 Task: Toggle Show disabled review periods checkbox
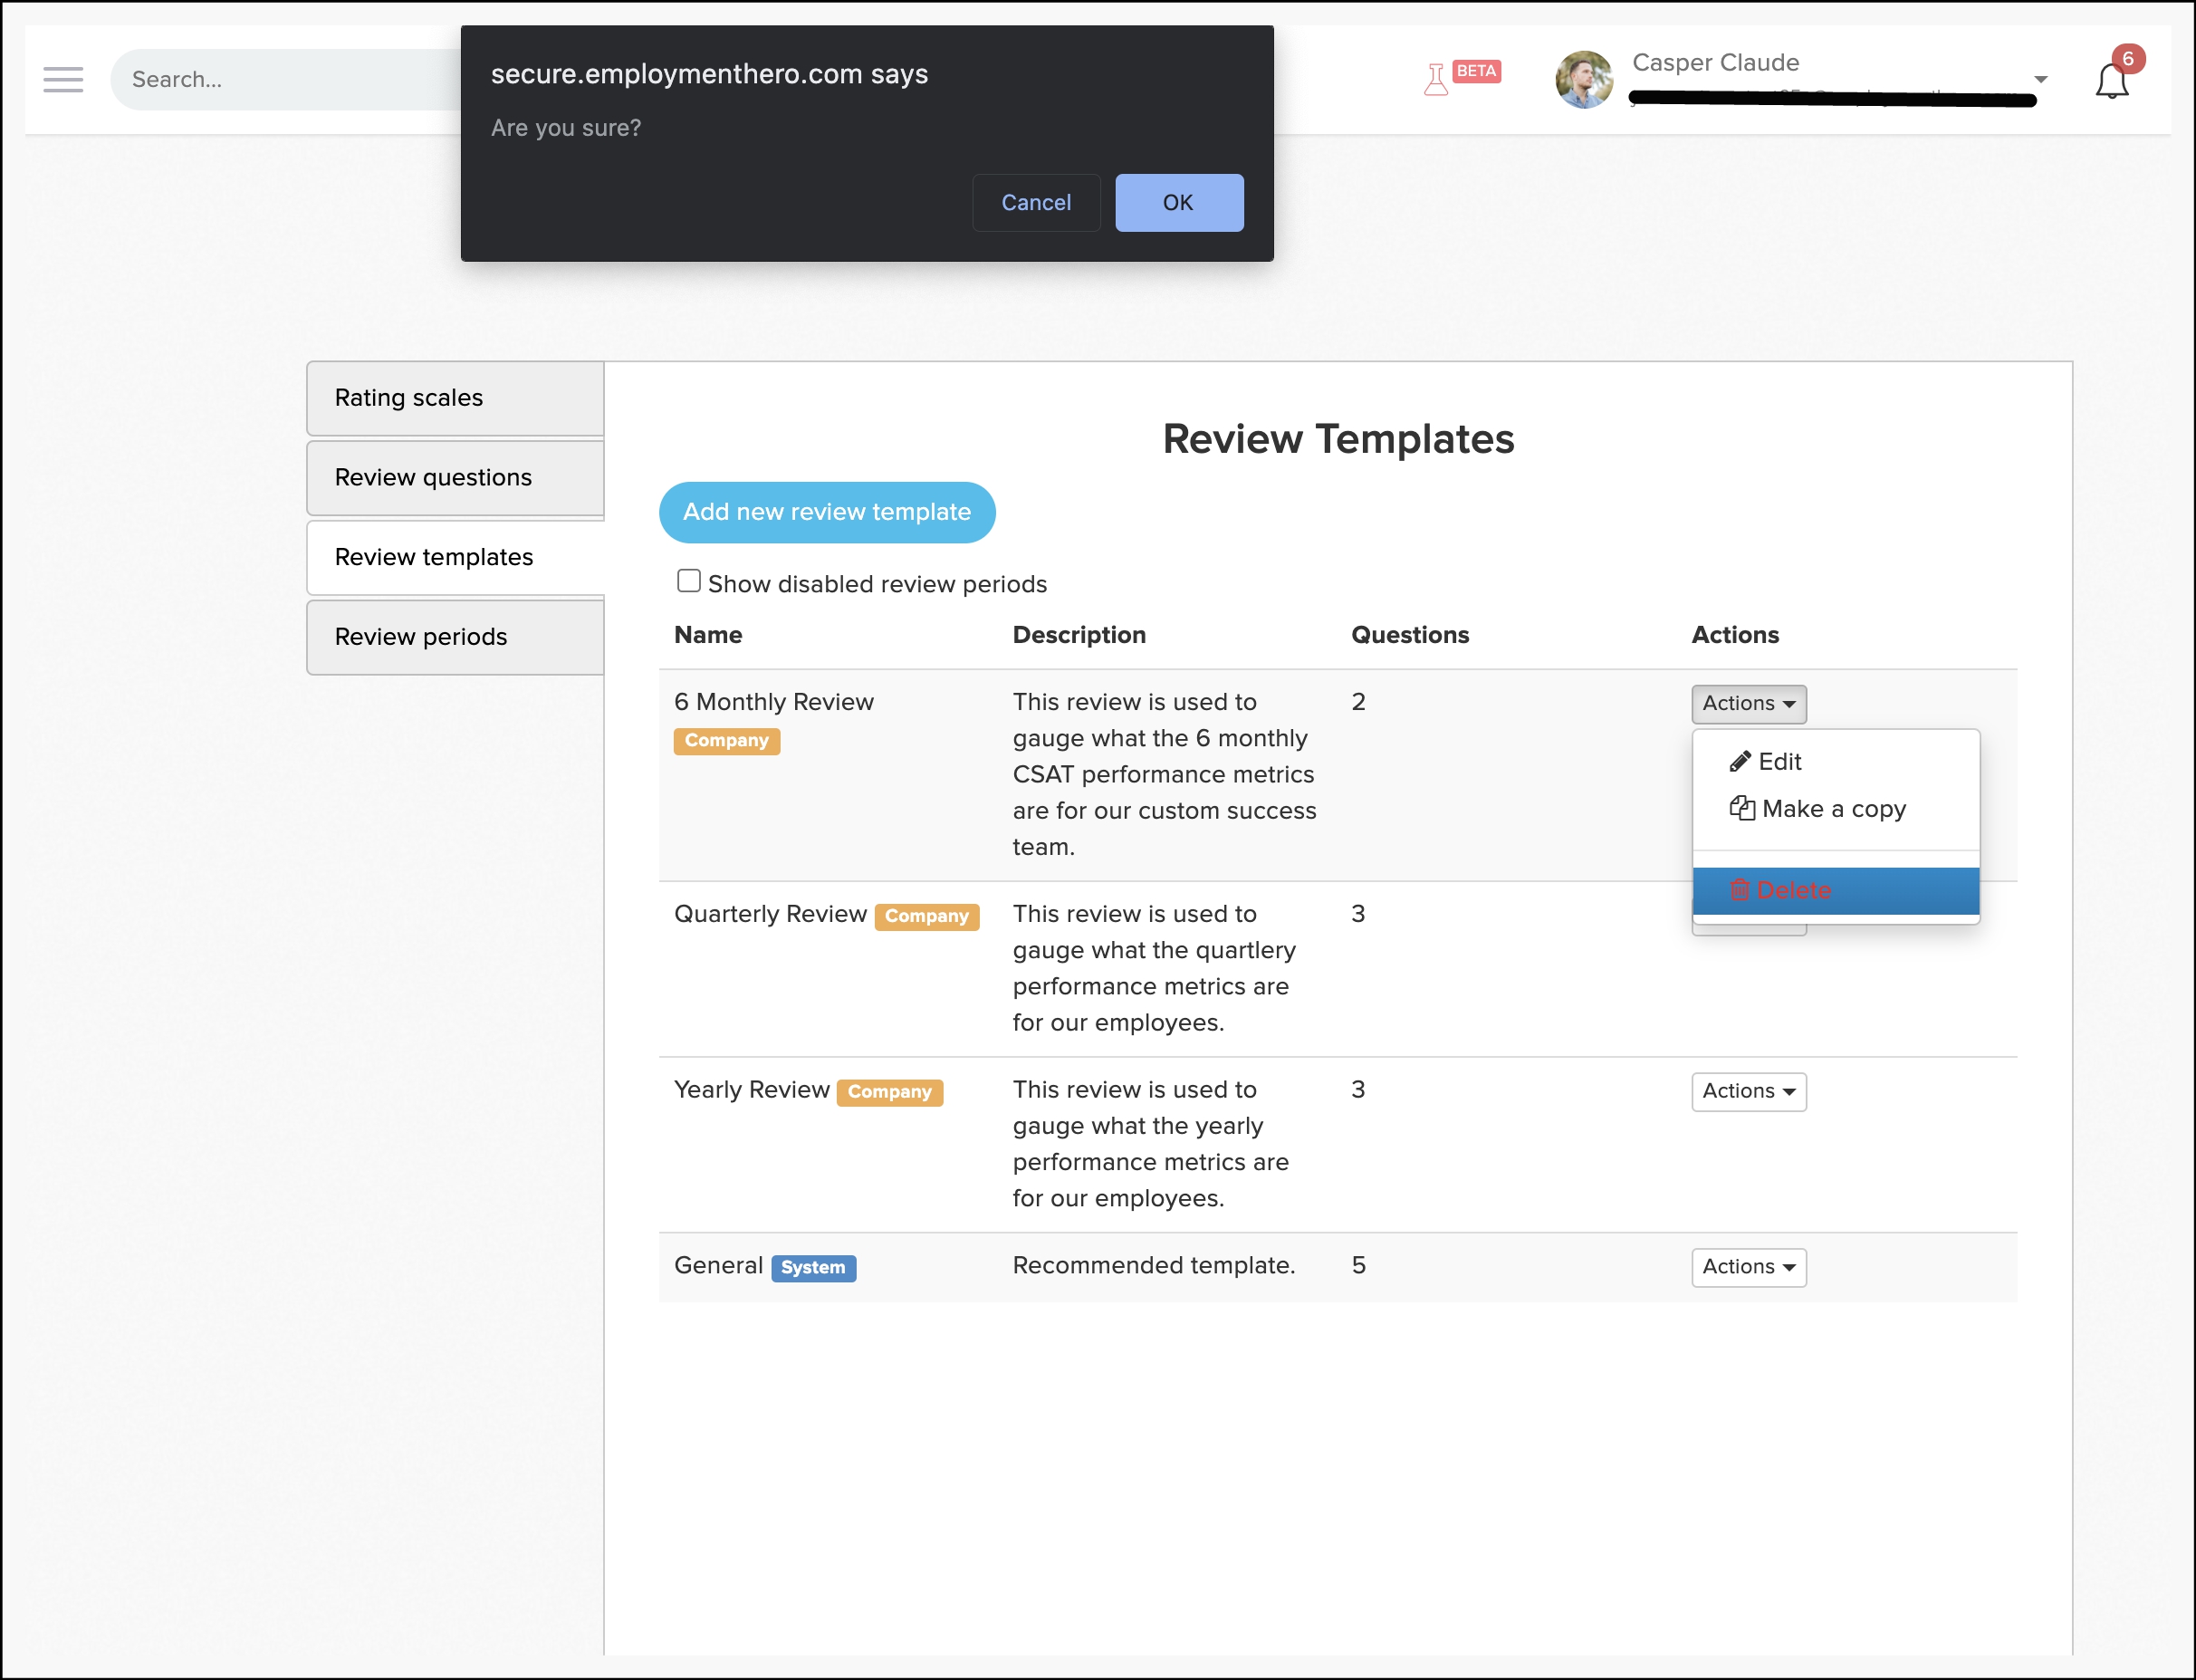[x=689, y=581]
